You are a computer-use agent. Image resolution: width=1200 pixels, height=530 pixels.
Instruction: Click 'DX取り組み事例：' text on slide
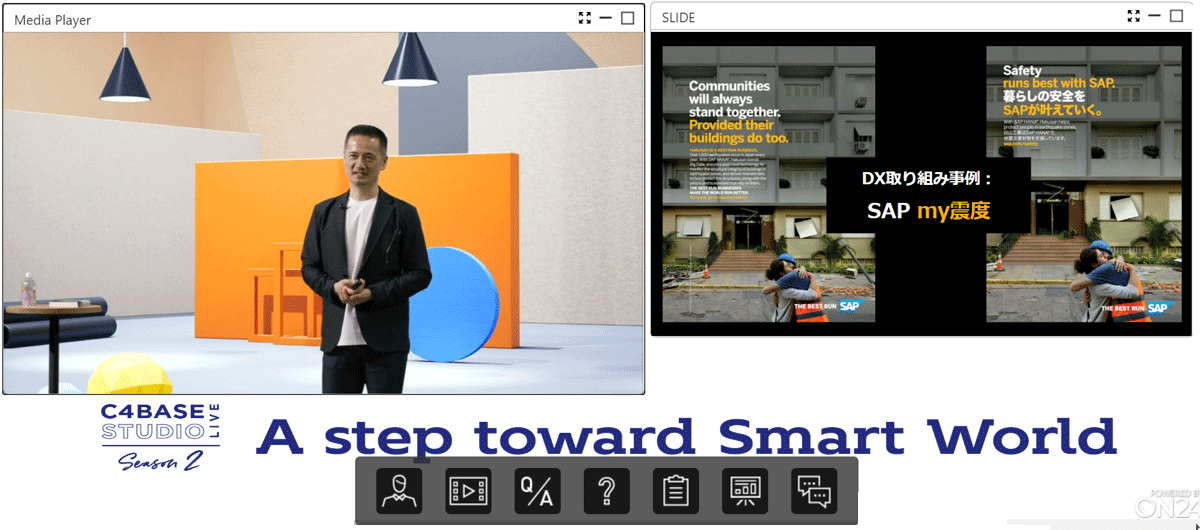coord(926,179)
